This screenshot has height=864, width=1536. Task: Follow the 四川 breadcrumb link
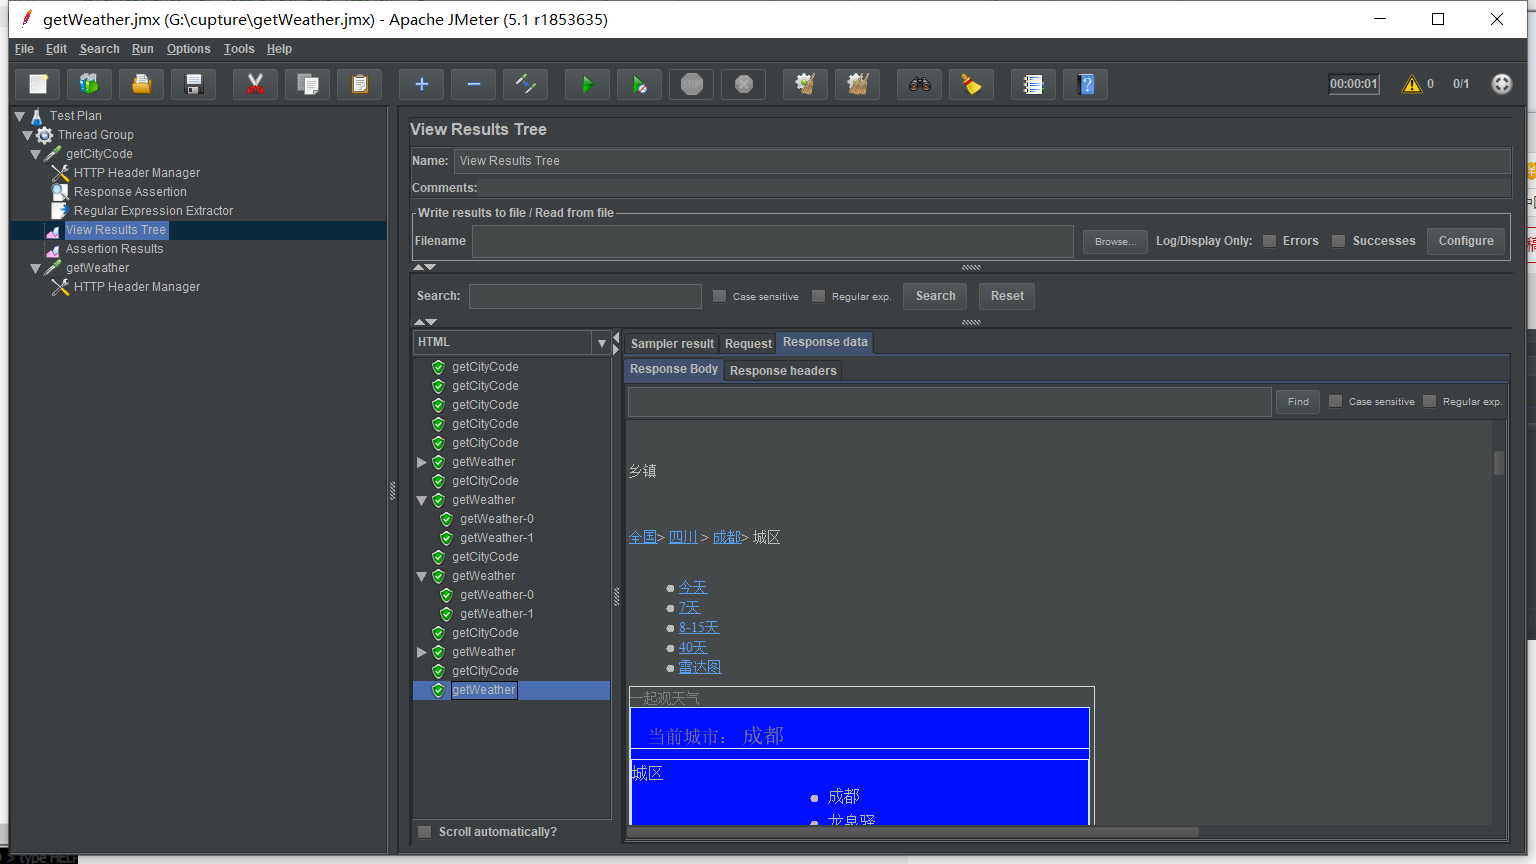(x=683, y=537)
